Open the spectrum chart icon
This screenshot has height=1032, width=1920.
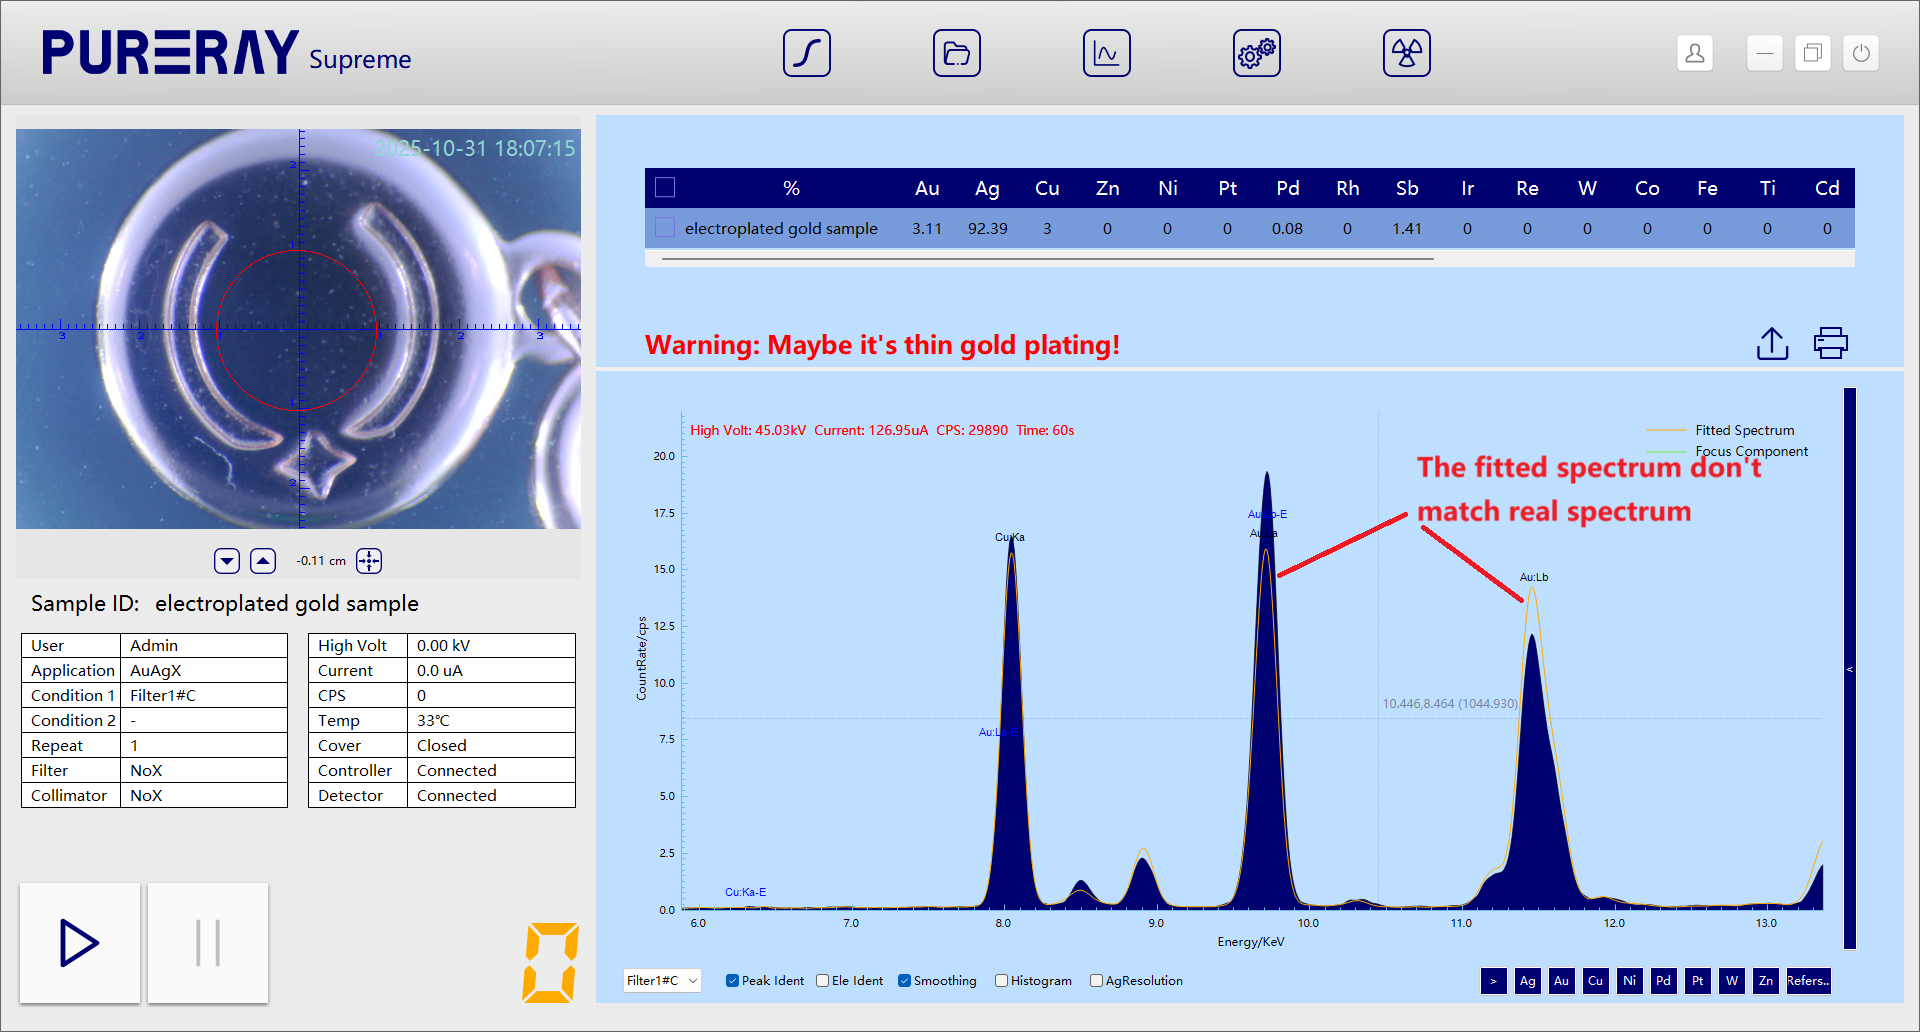click(1106, 53)
